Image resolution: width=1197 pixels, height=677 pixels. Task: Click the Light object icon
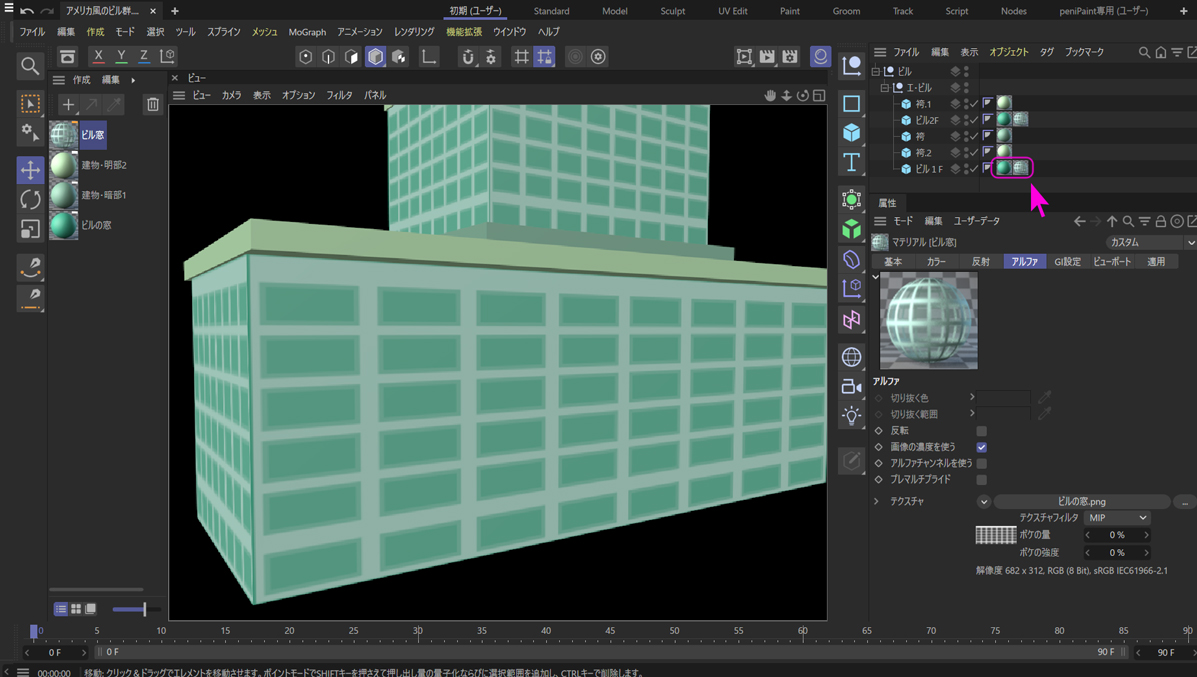[x=851, y=415]
